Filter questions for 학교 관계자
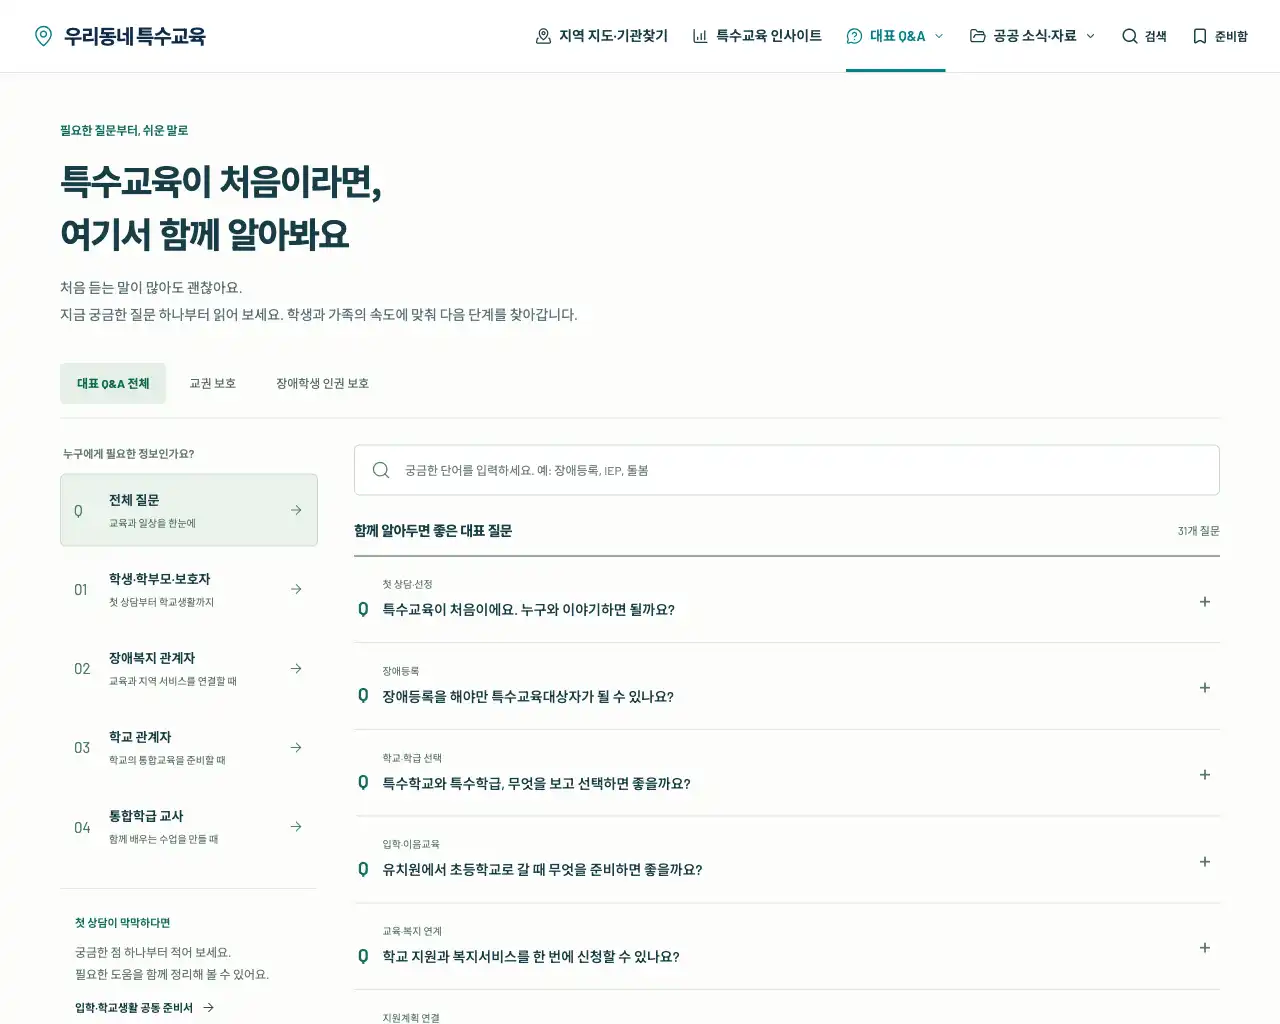The height and width of the screenshot is (1024, 1280). click(x=189, y=747)
